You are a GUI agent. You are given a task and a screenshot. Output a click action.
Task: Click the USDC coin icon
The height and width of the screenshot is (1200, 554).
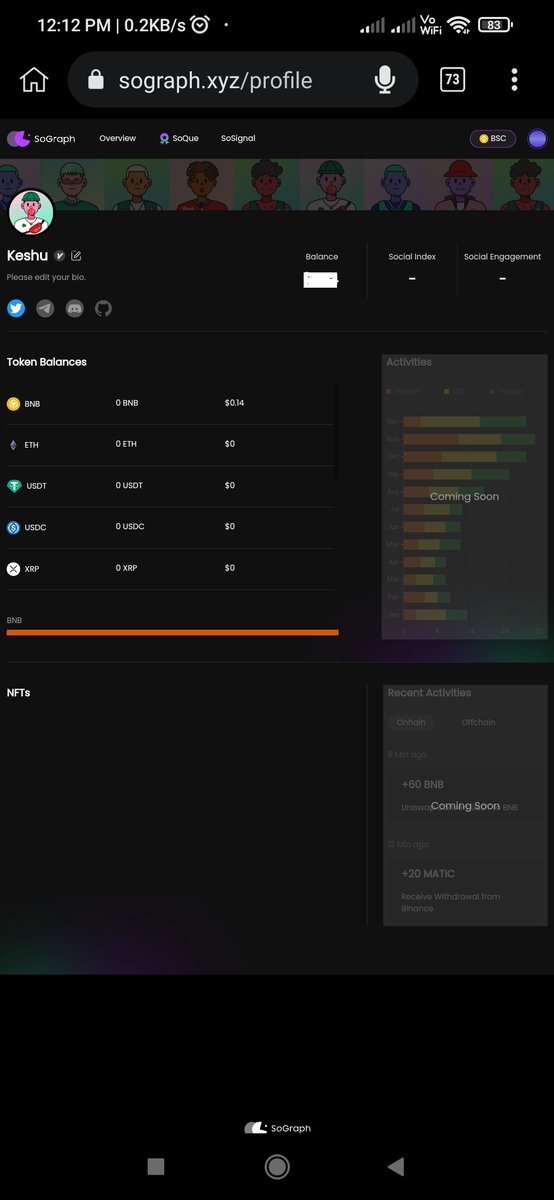pyautogui.click(x=14, y=527)
